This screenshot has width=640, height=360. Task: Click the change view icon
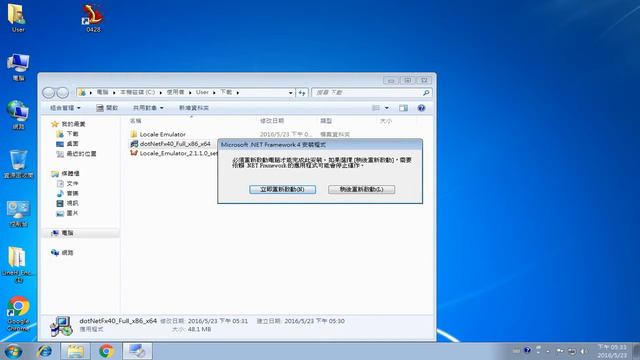(376, 108)
